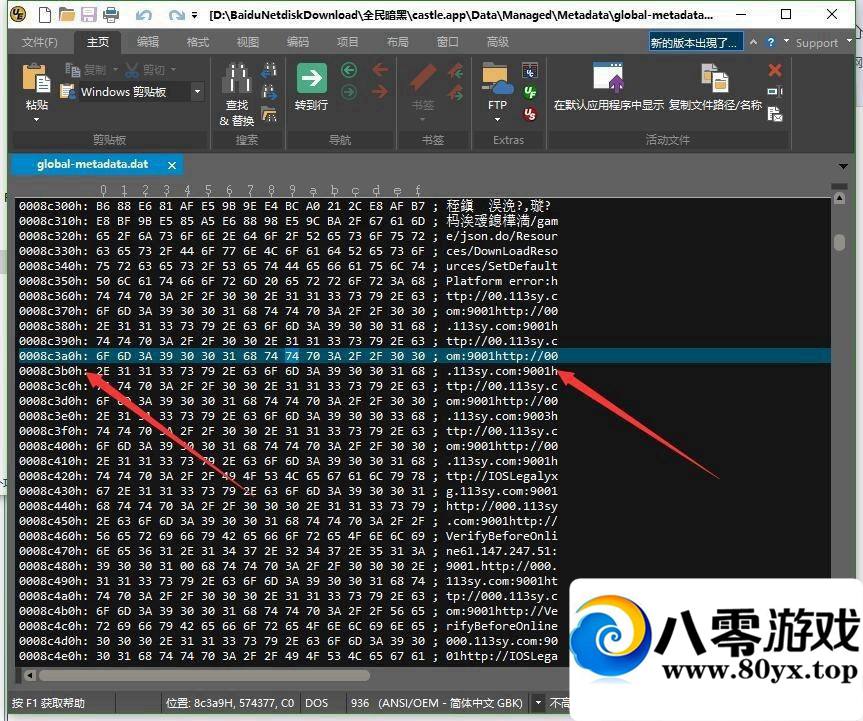Print the document using the printer icon
This screenshot has height=721, width=863.
[x=111, y=14]
